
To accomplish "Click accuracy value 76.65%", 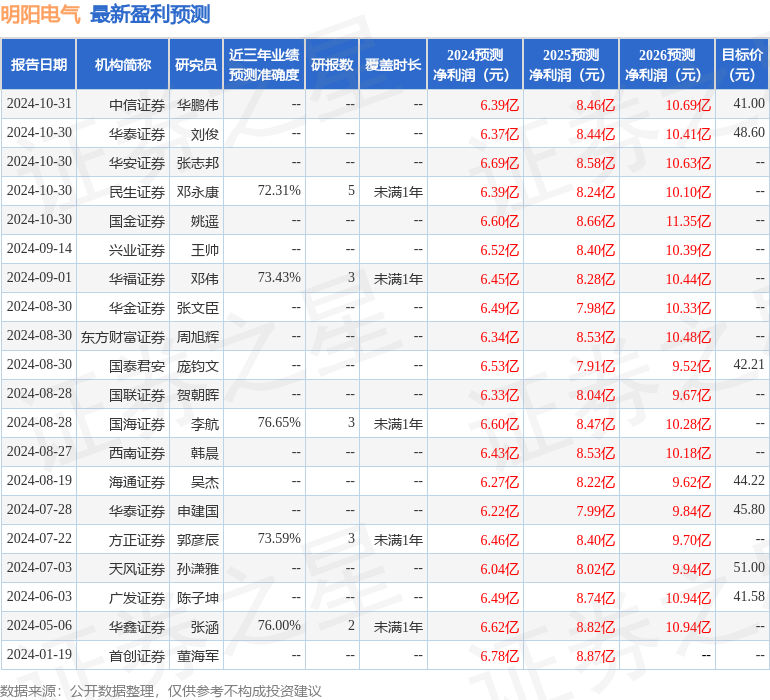I will (279, 422).
